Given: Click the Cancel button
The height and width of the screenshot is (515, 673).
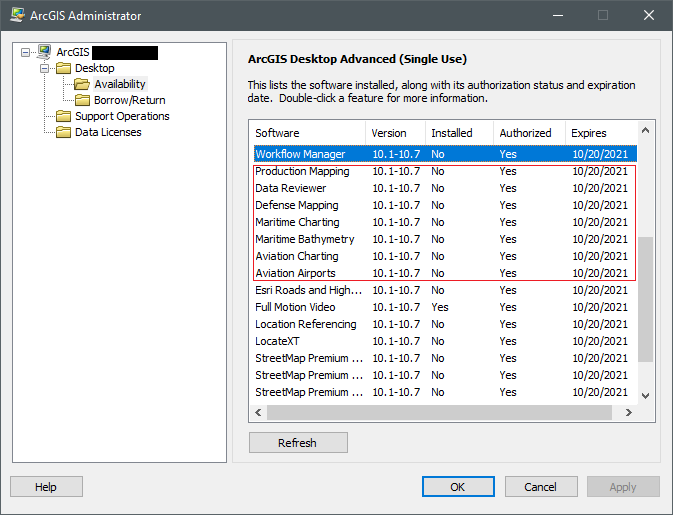Looking at the screenshot, I should 541,487.
